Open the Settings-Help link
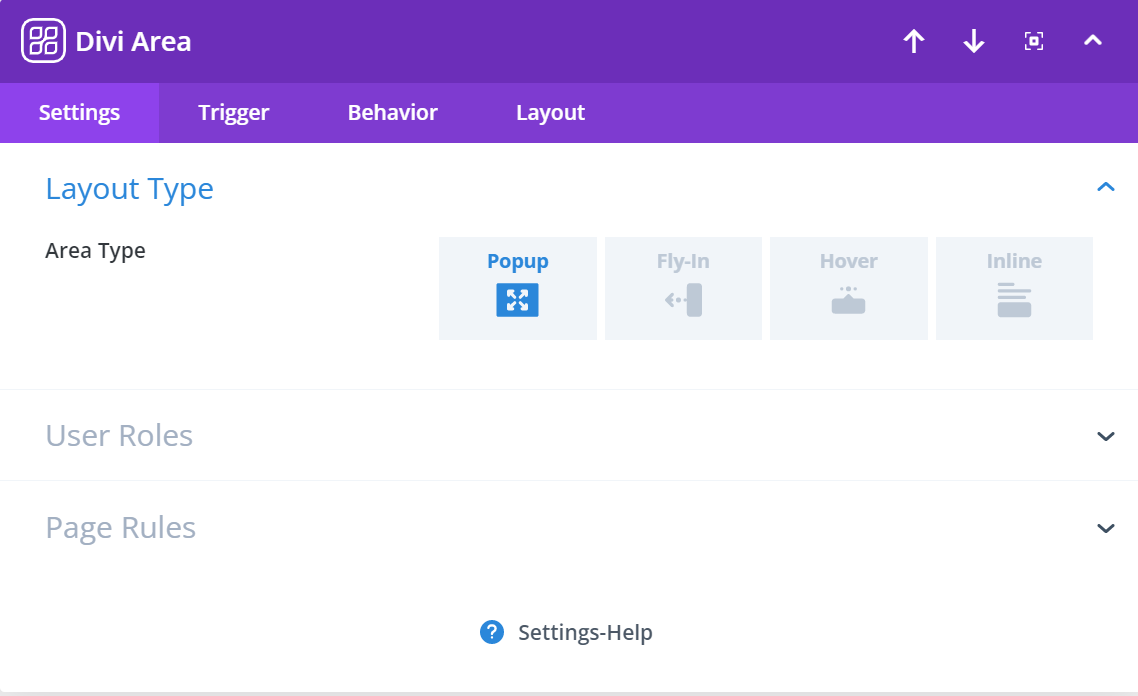 pos(585,632)
